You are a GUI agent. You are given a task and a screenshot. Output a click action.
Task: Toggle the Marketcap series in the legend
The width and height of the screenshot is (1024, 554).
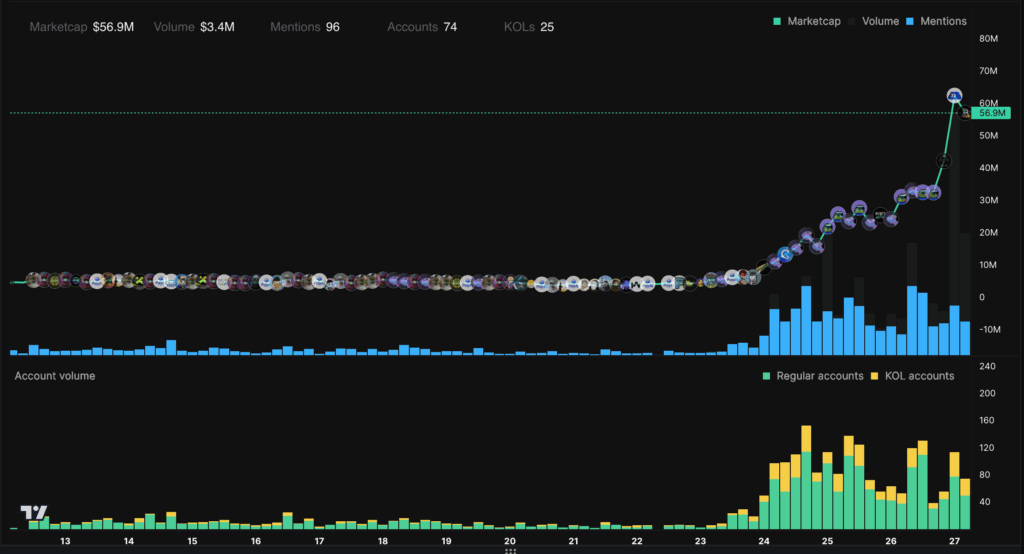pyautogui.click(x=812, y=21)
